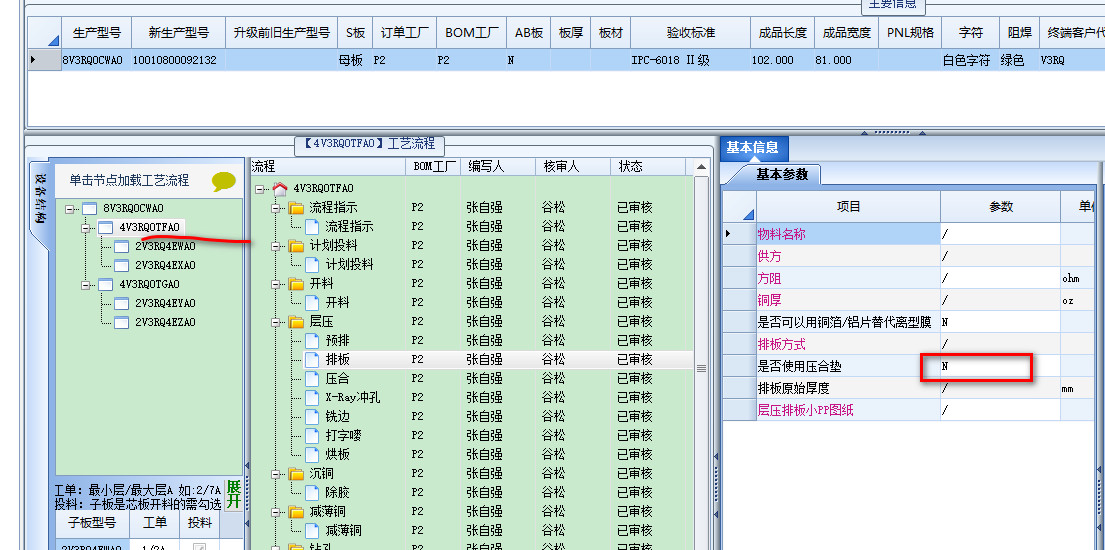The height and width of the screenshot is (550, 1105).
Task: Click the document icon for X-Ray冲孔
Action: 312,398
